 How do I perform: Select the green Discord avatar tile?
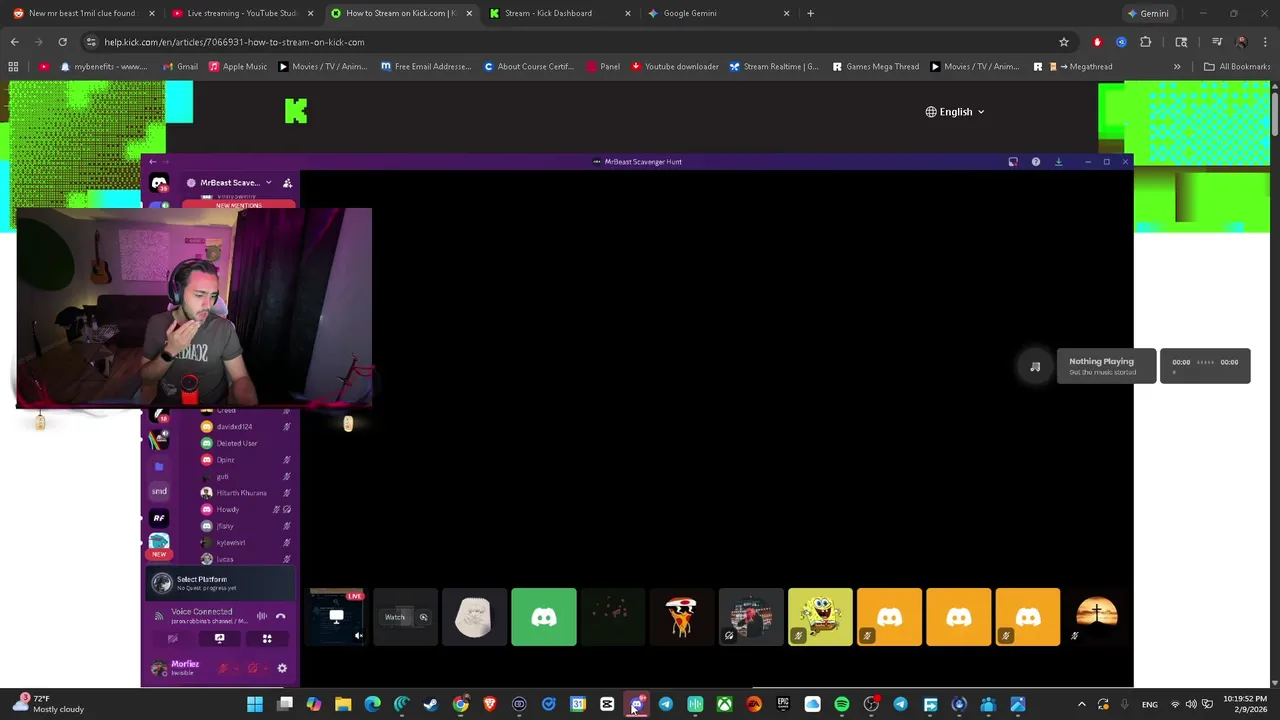click(x=544, y=617)
